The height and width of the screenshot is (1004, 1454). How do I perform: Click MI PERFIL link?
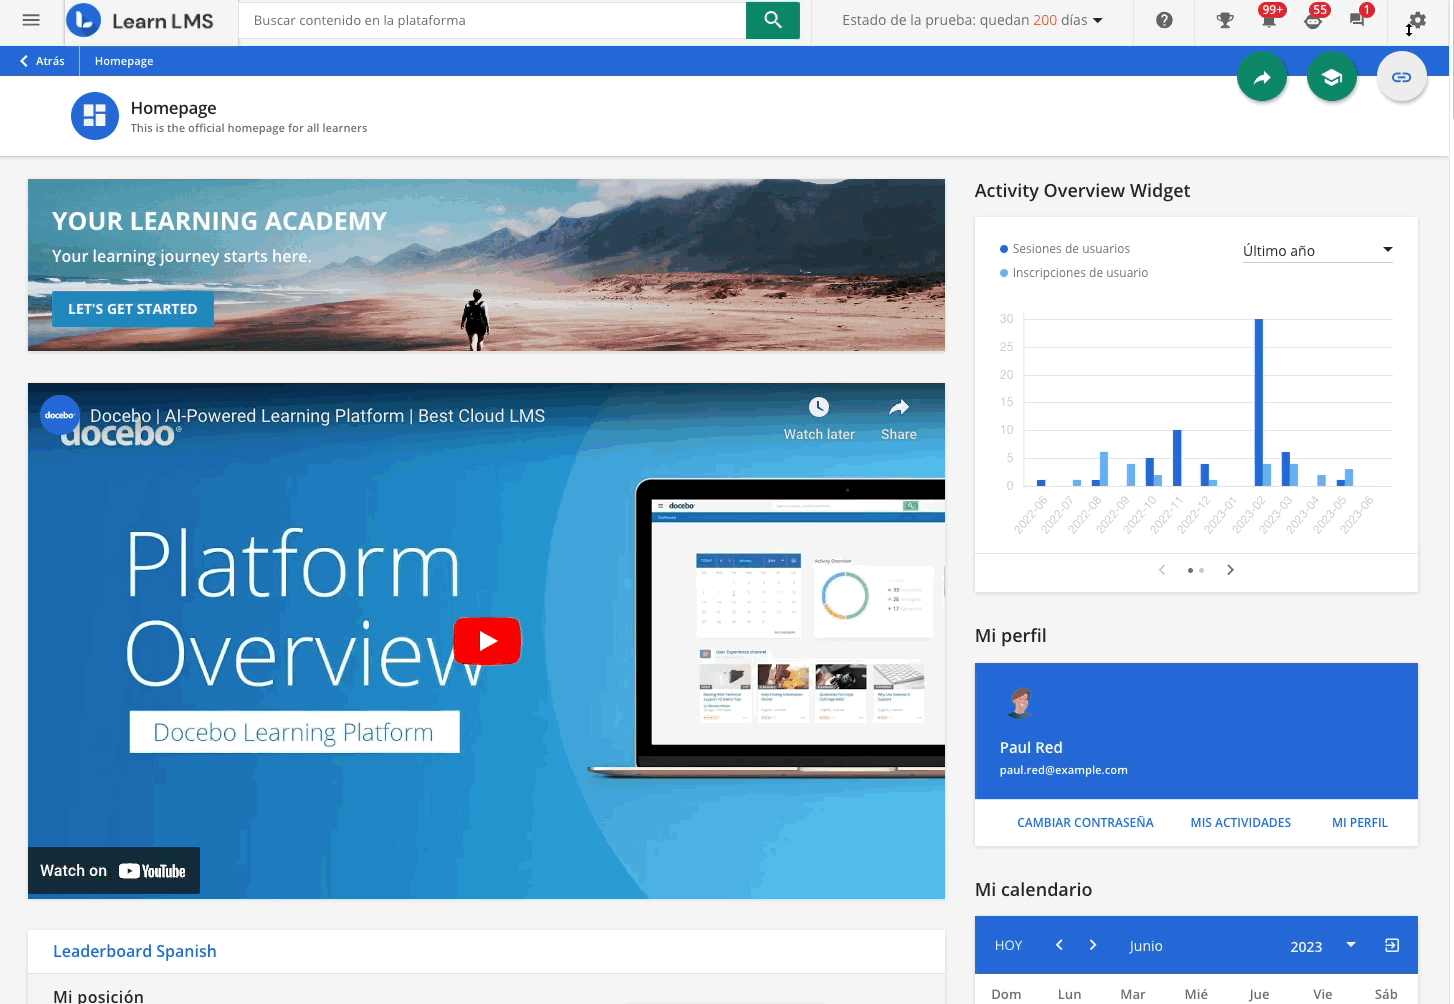click(x=1360, y=823)
